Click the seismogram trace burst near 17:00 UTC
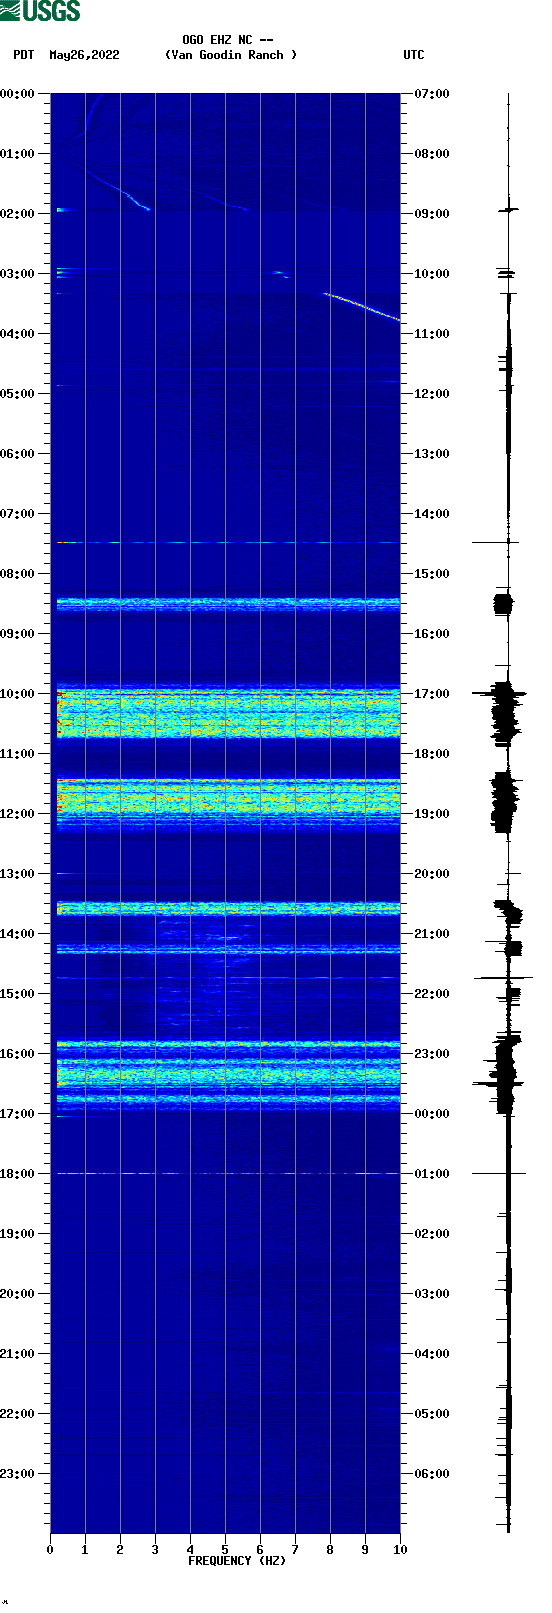This screenshot has height=1613, width=552. pyautogui.click(x=503, y=712)
